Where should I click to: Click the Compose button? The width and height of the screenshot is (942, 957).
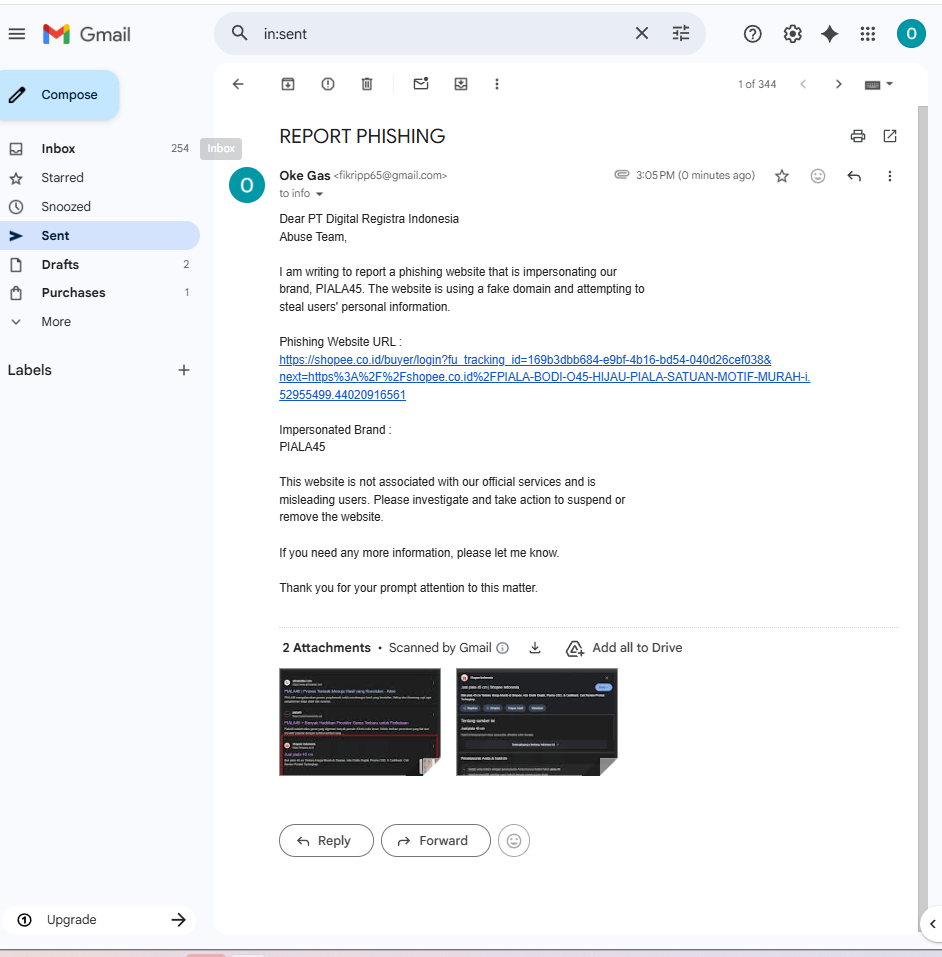coord(59,95)
